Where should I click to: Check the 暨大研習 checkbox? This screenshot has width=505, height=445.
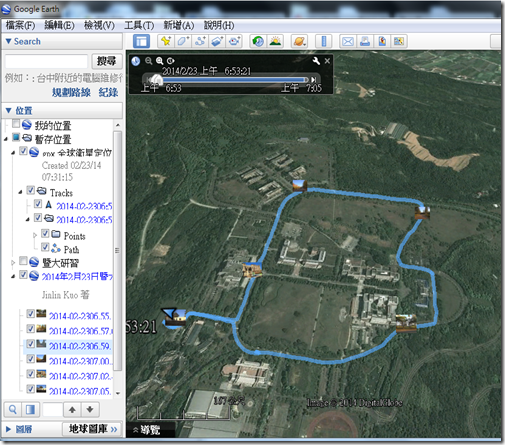[23, 260]
